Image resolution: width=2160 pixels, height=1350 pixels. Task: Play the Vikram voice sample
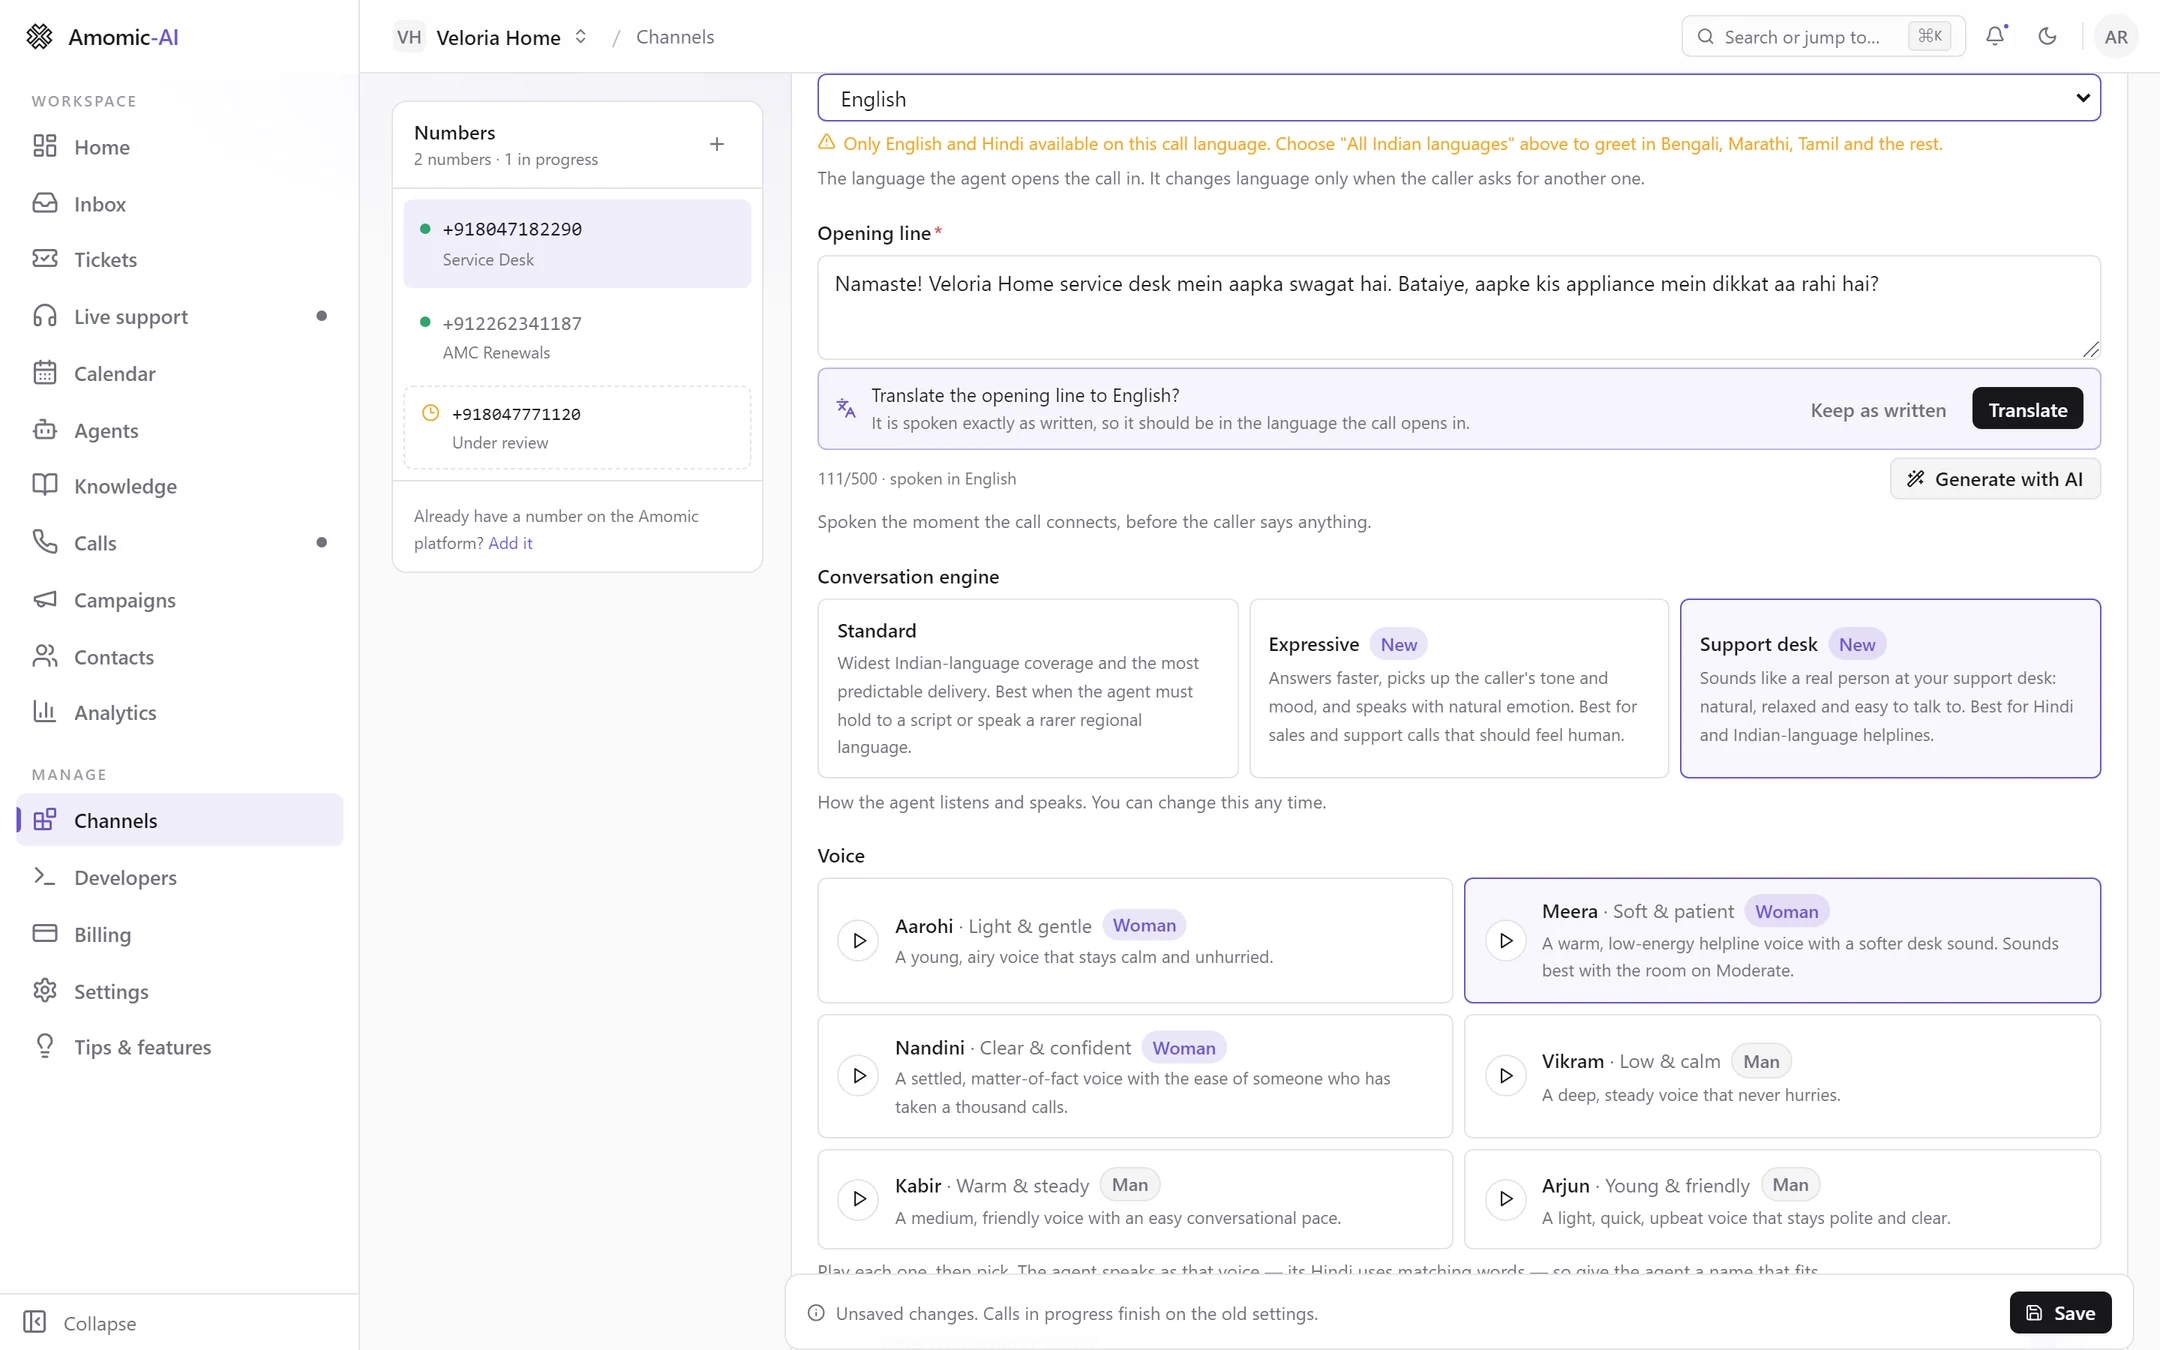[x=1505, y=1076]
